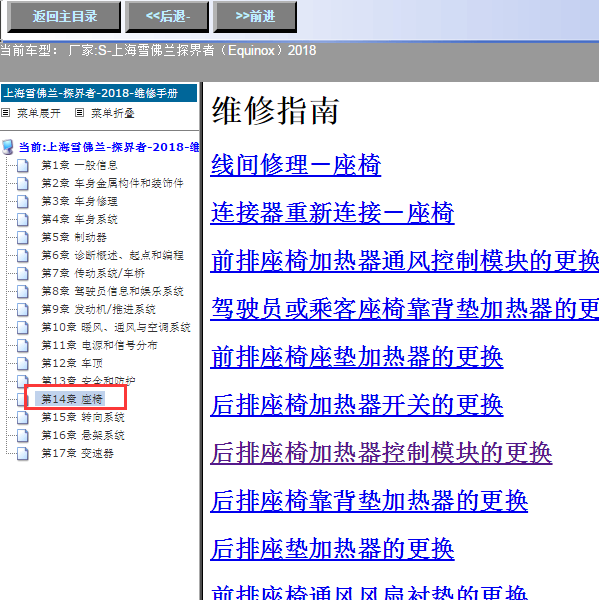This screenshot has height=600, width=599.
Task: Click page icon beside 第6章
Action: 23,256
